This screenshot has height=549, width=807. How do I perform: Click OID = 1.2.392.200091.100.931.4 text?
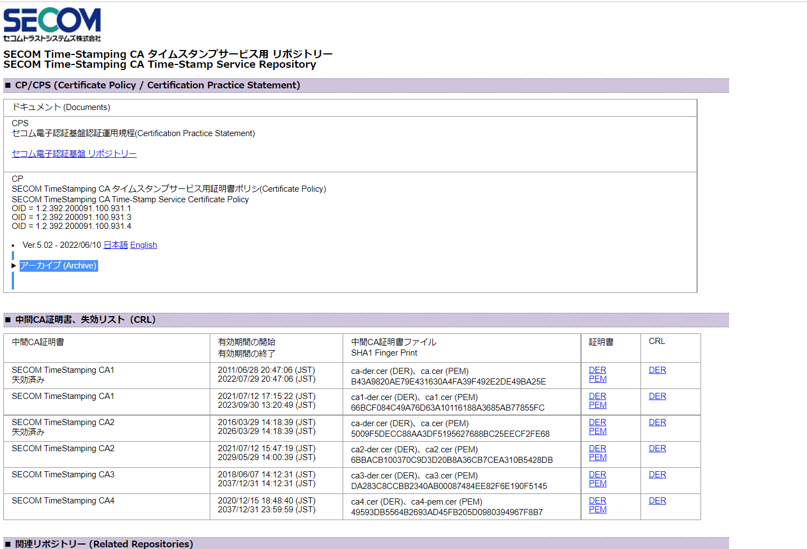71,226
